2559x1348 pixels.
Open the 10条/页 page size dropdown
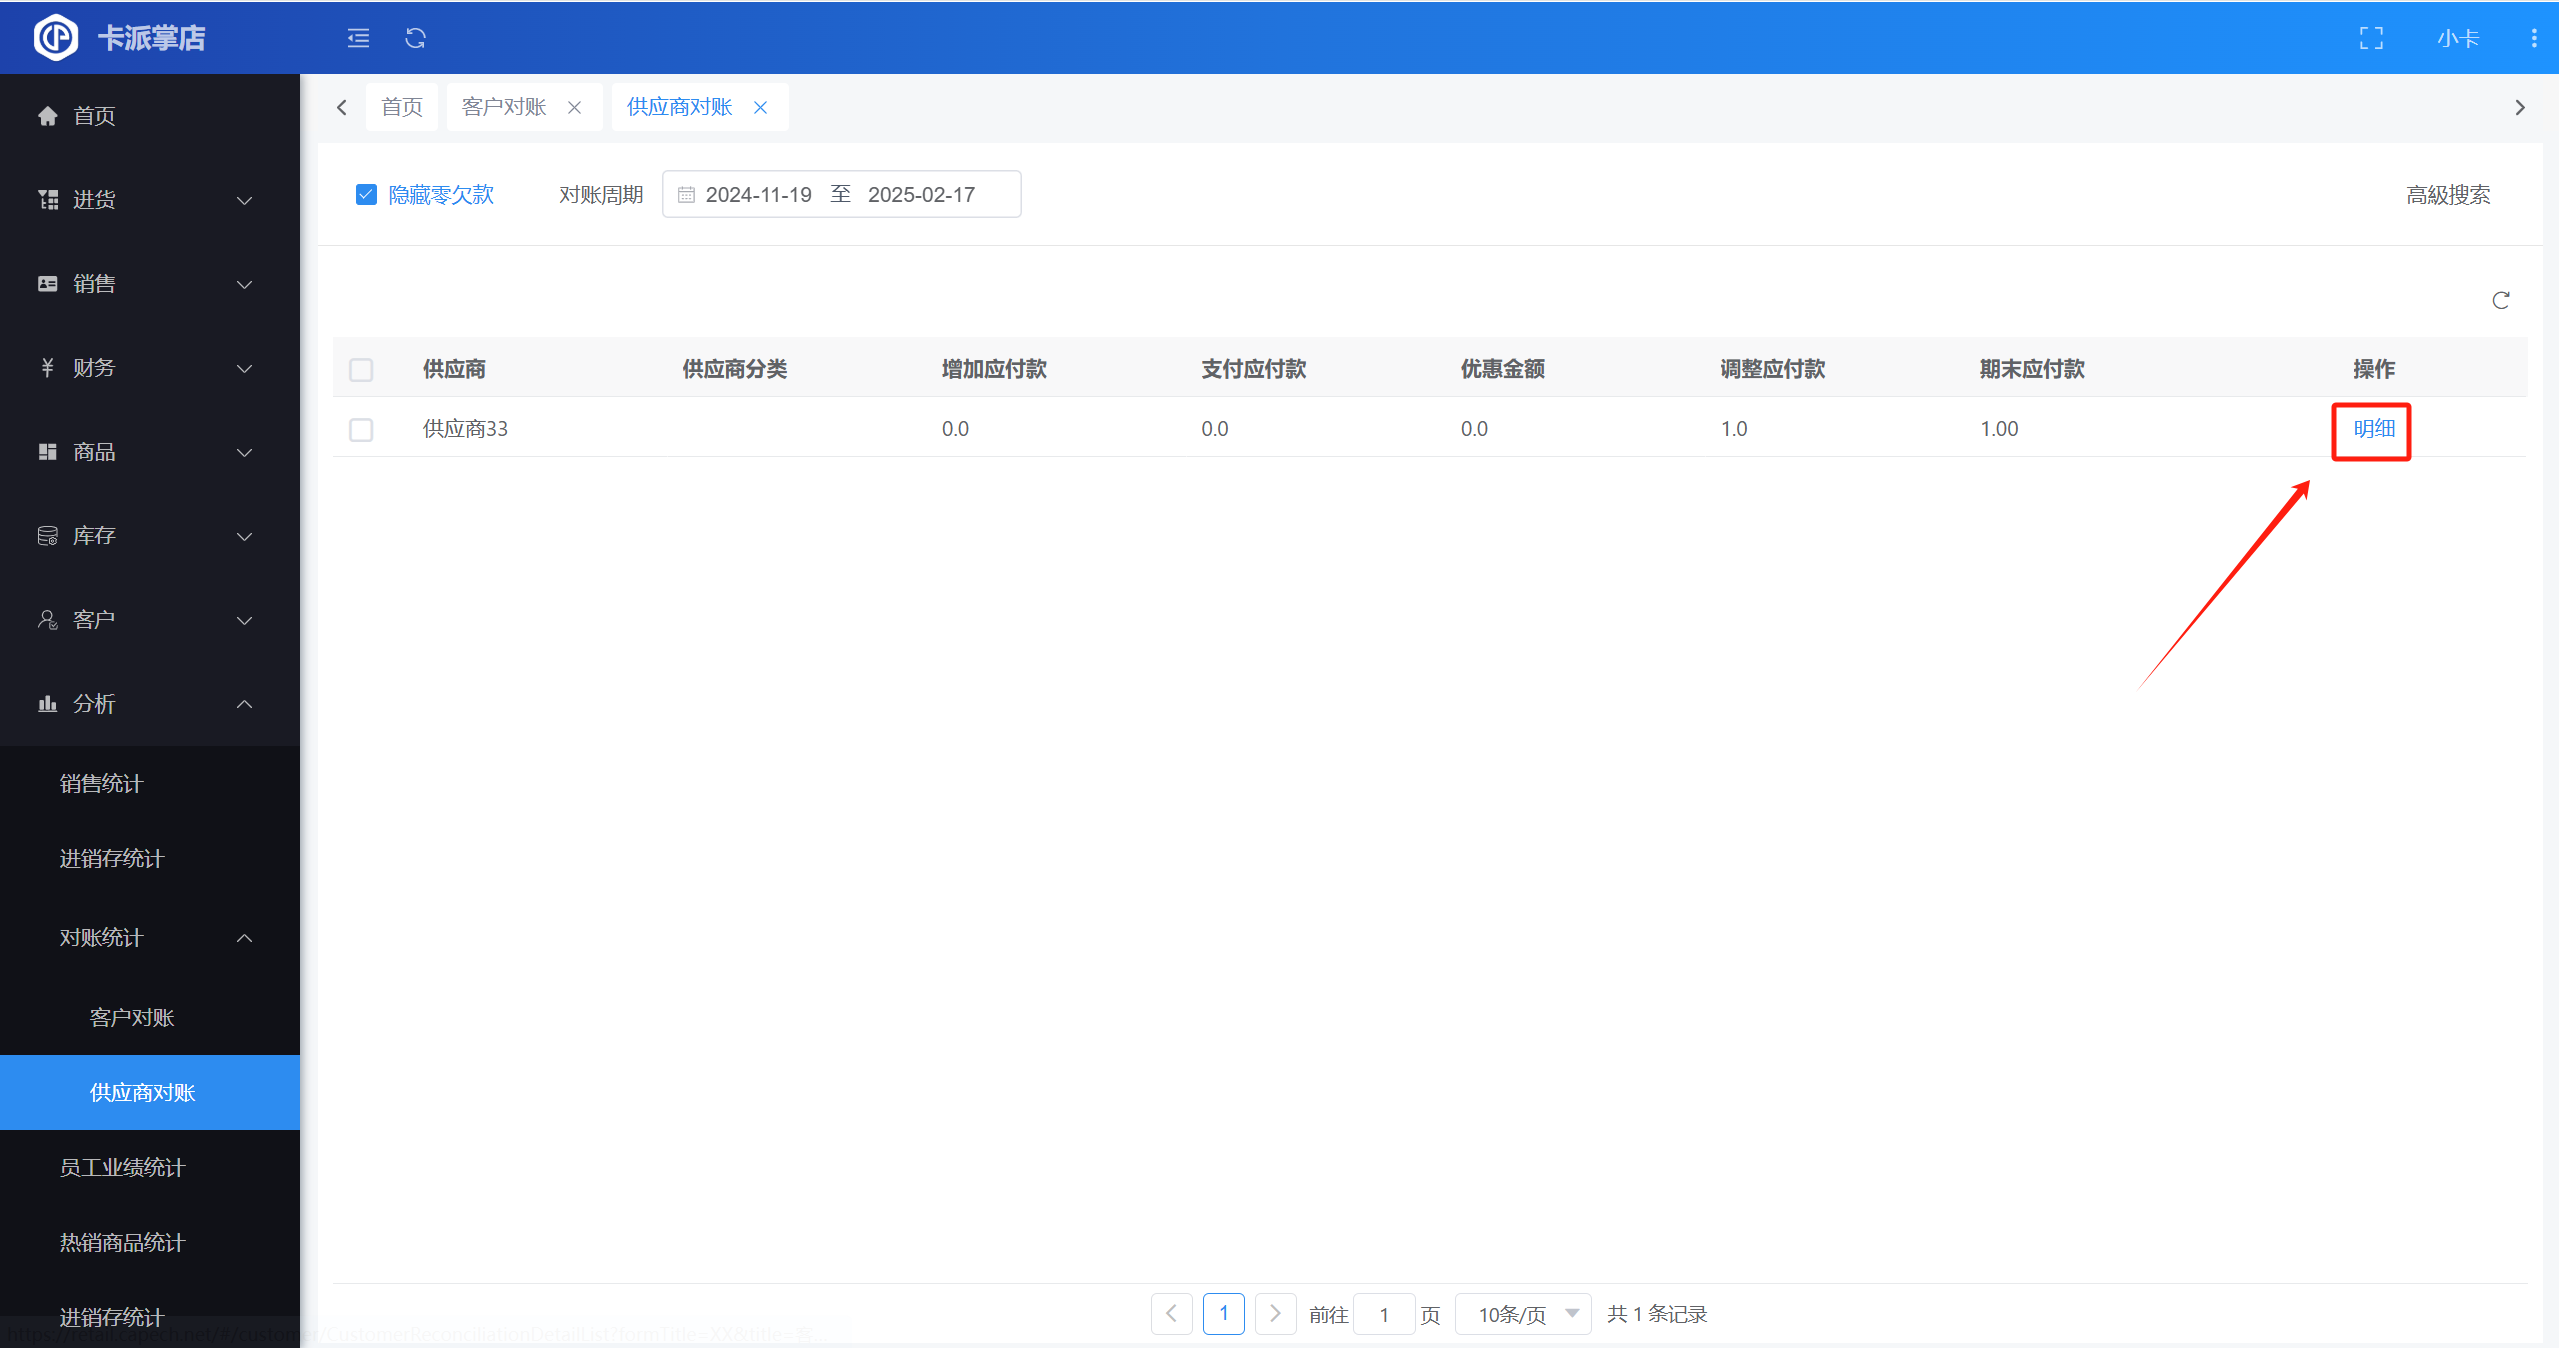(1523, 1314)
